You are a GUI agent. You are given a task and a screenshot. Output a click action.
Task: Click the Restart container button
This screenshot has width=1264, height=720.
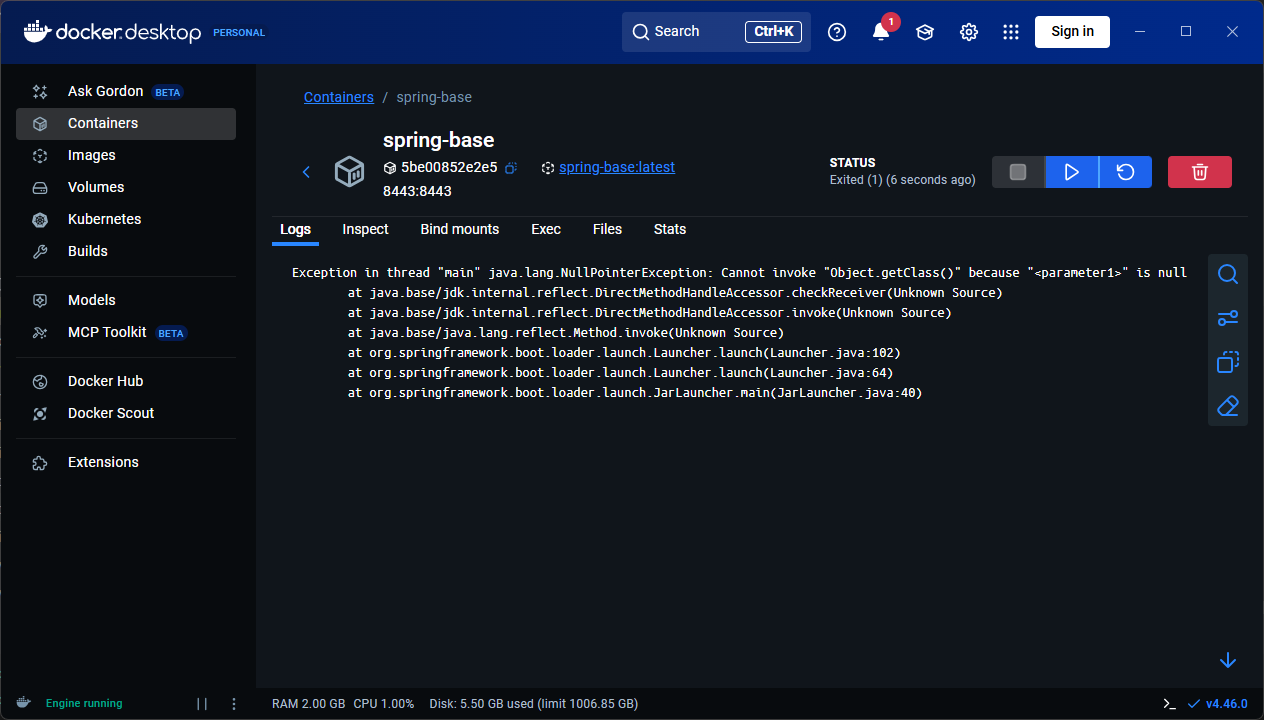(x=1125, y=172)
